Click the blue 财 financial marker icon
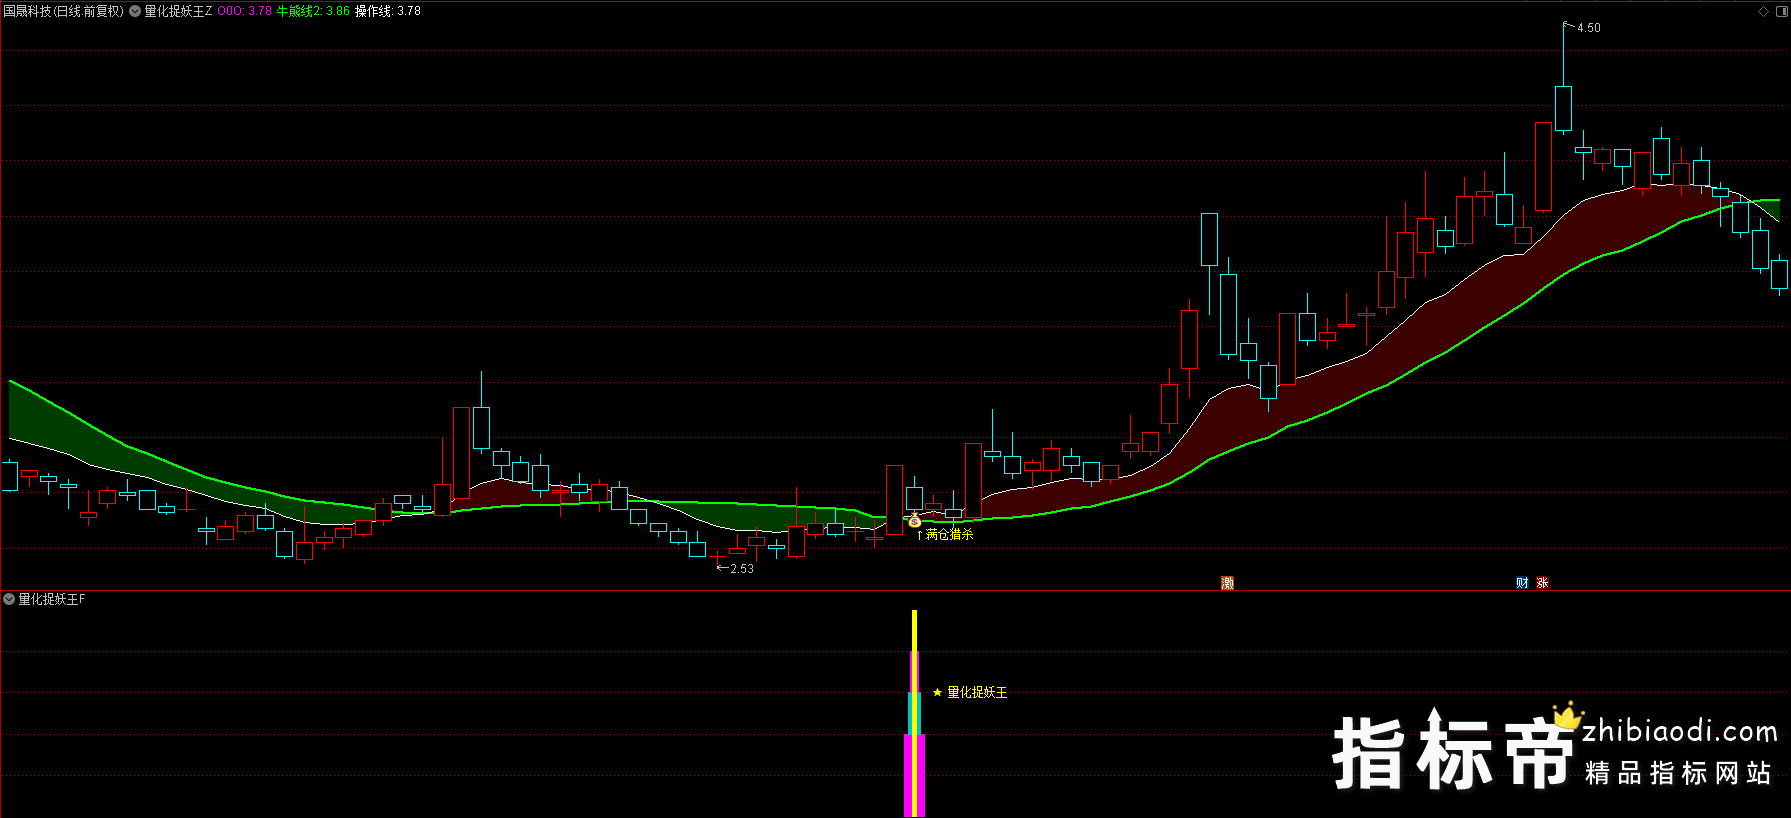This screenshot has width=1791, height=818. [x=1522, y=583]
